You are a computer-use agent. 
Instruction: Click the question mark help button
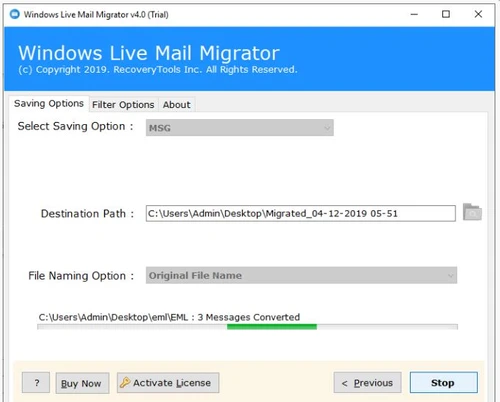pos(36,383)
